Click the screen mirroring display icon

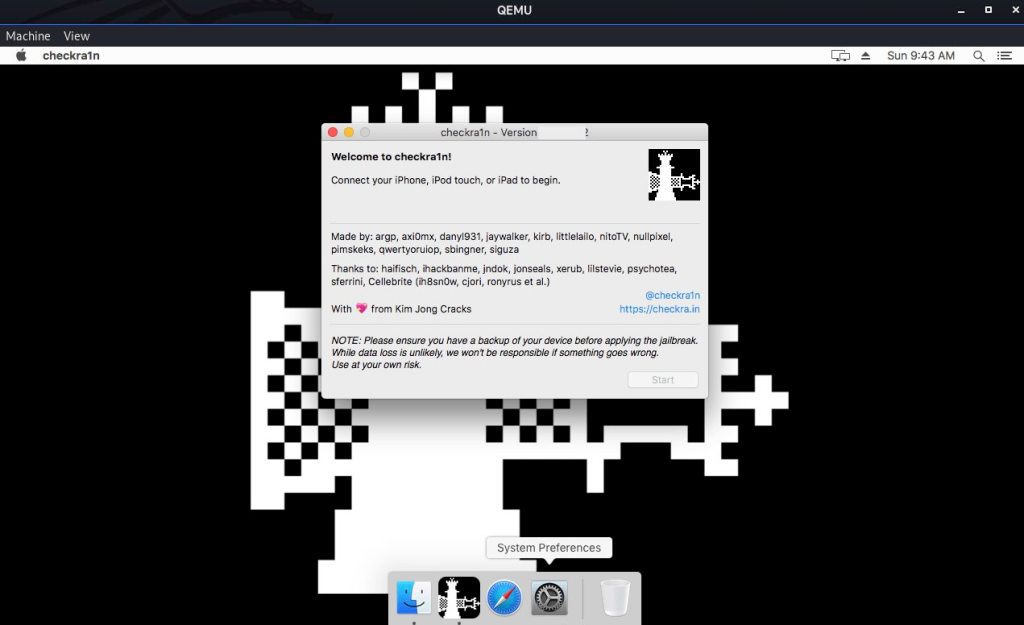pos(840,56)
